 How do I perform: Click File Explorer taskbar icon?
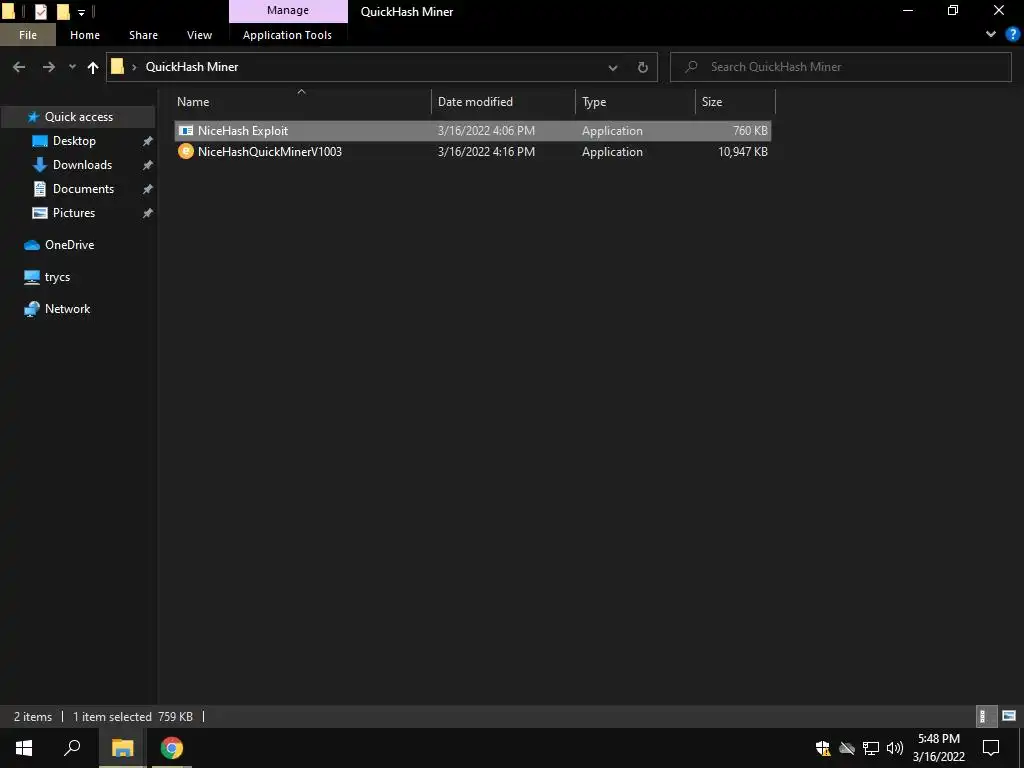click(122, 748)
